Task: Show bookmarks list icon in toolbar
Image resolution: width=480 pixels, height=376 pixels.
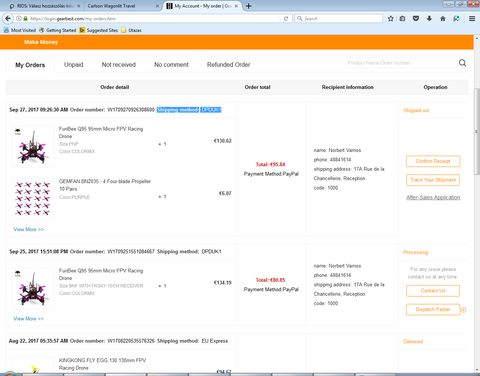Action: point(403,19)
